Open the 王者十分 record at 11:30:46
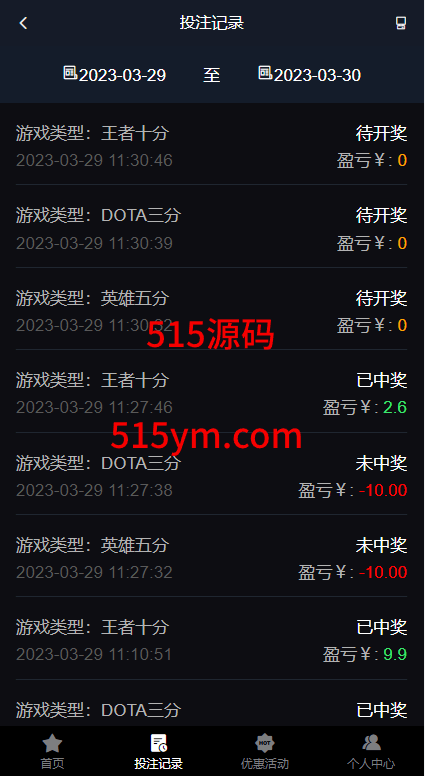Image resolution: width=425 pixels, height=776 pixels. click(x=211, y=145)
